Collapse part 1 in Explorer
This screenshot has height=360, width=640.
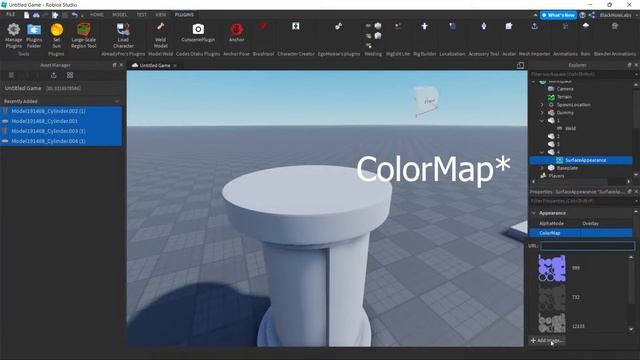tap(542, 121)
